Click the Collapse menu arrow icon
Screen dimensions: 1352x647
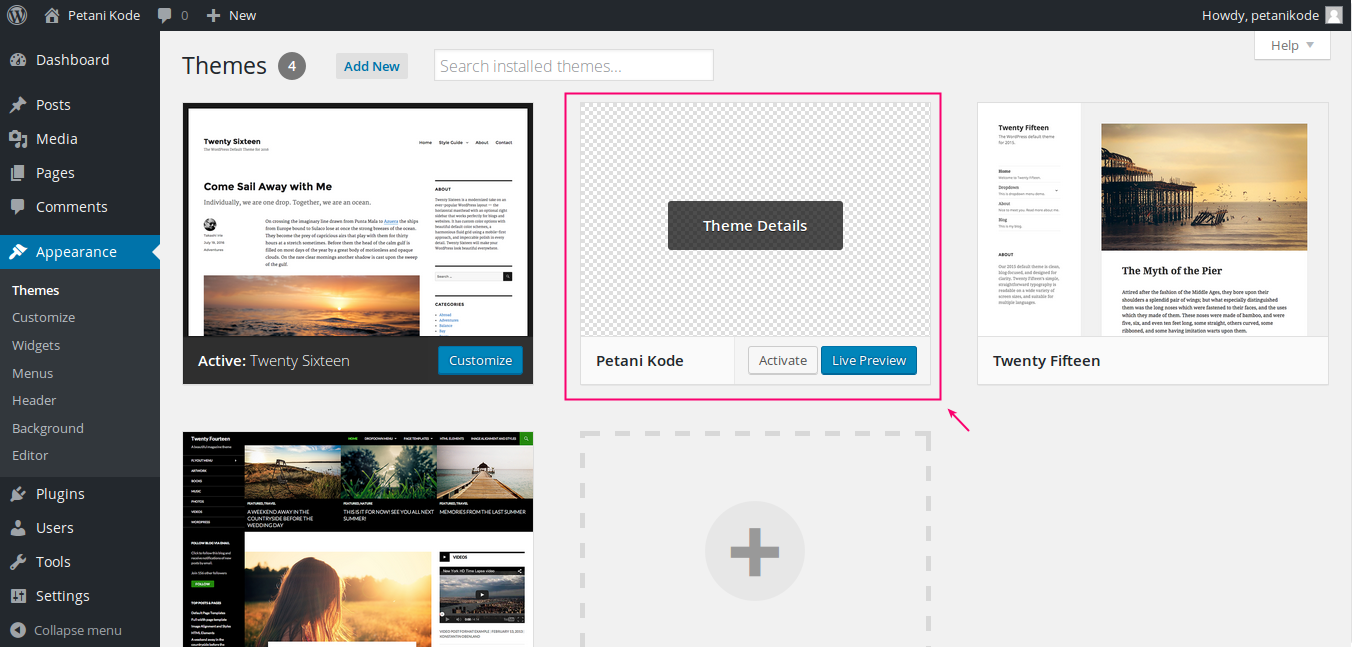[x=18, y=630]
